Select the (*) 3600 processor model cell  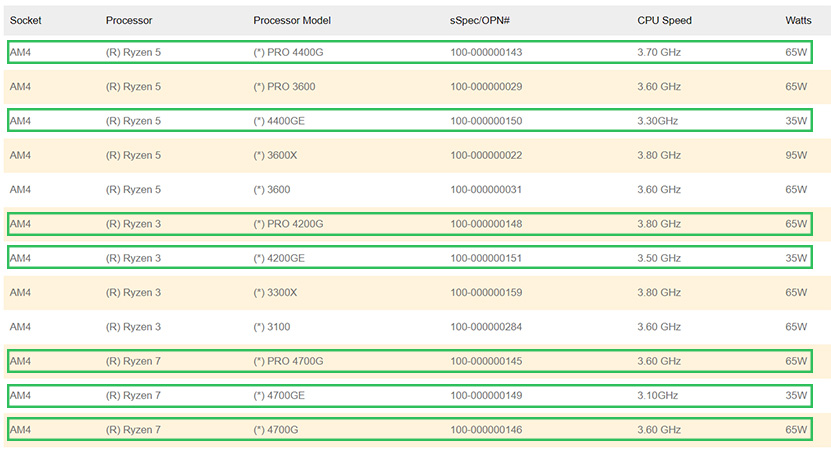(272, 190)
